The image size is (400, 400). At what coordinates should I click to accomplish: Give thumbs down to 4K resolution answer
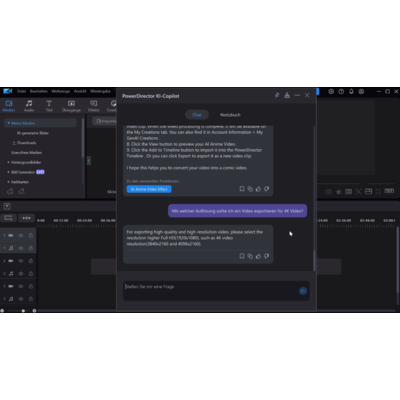point(266,256)
